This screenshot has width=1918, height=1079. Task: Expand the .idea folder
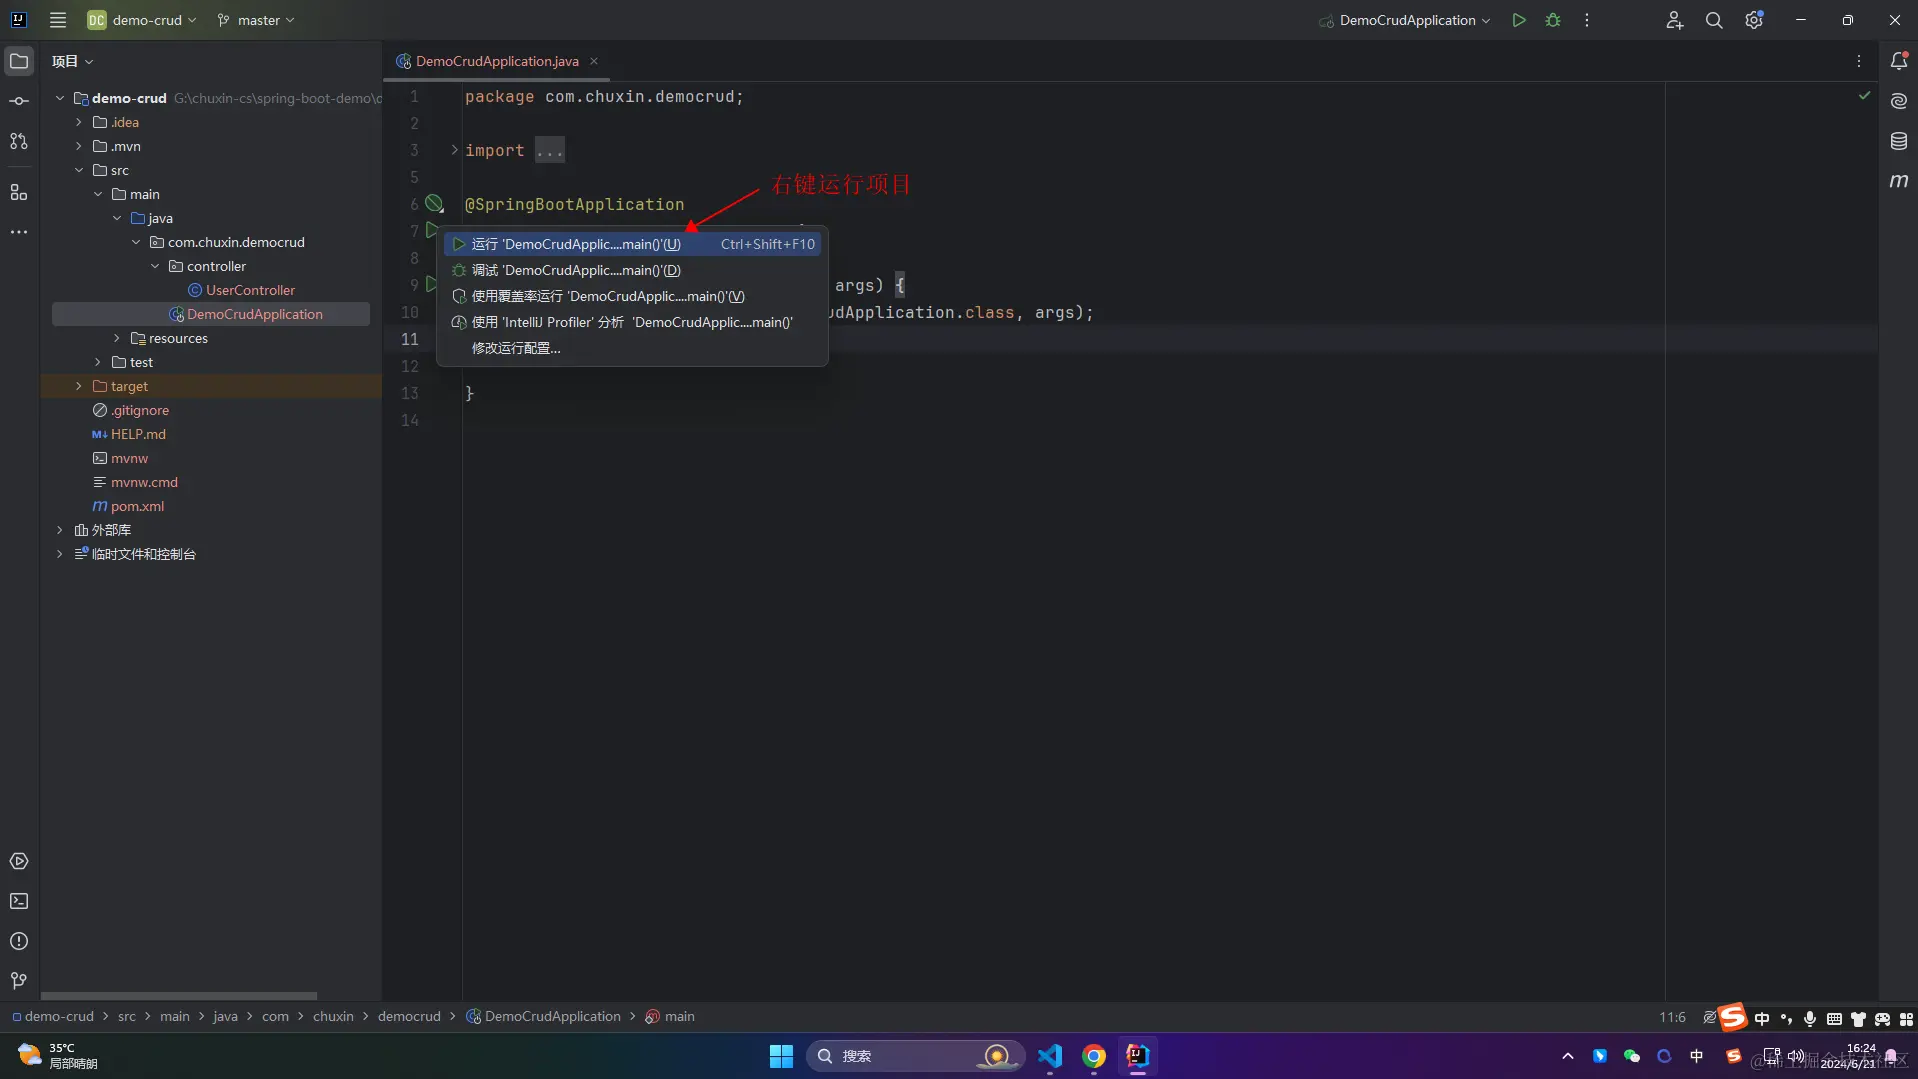coord(79,122)
